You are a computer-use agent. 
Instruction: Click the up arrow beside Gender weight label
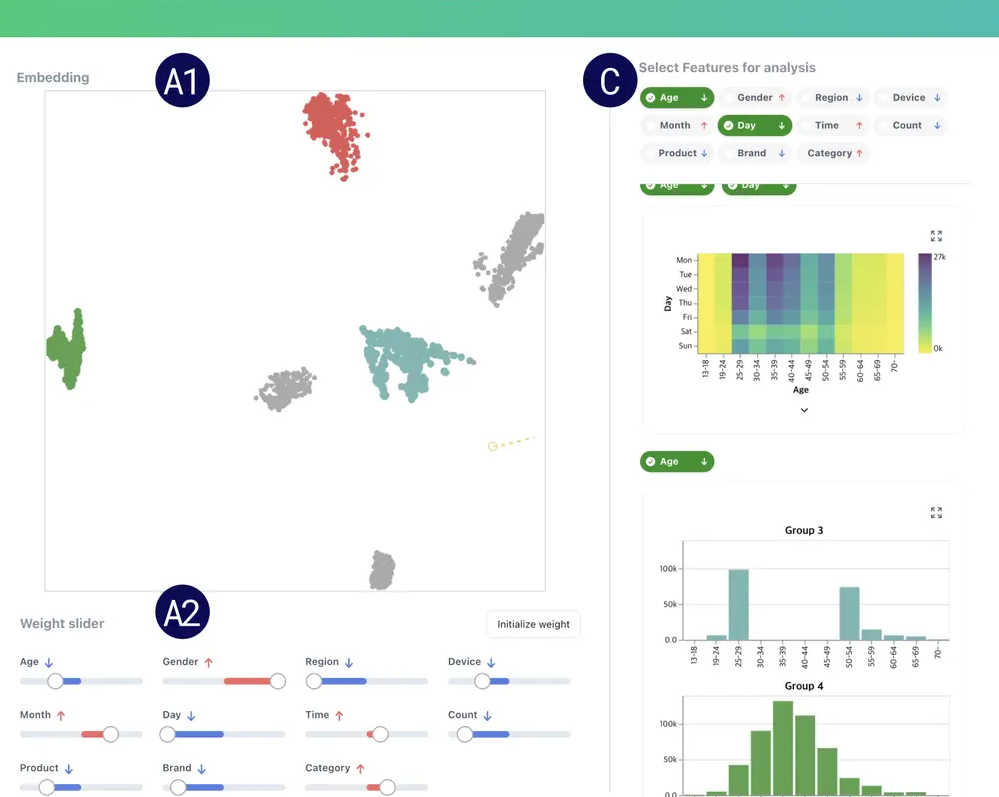[209, 662]
